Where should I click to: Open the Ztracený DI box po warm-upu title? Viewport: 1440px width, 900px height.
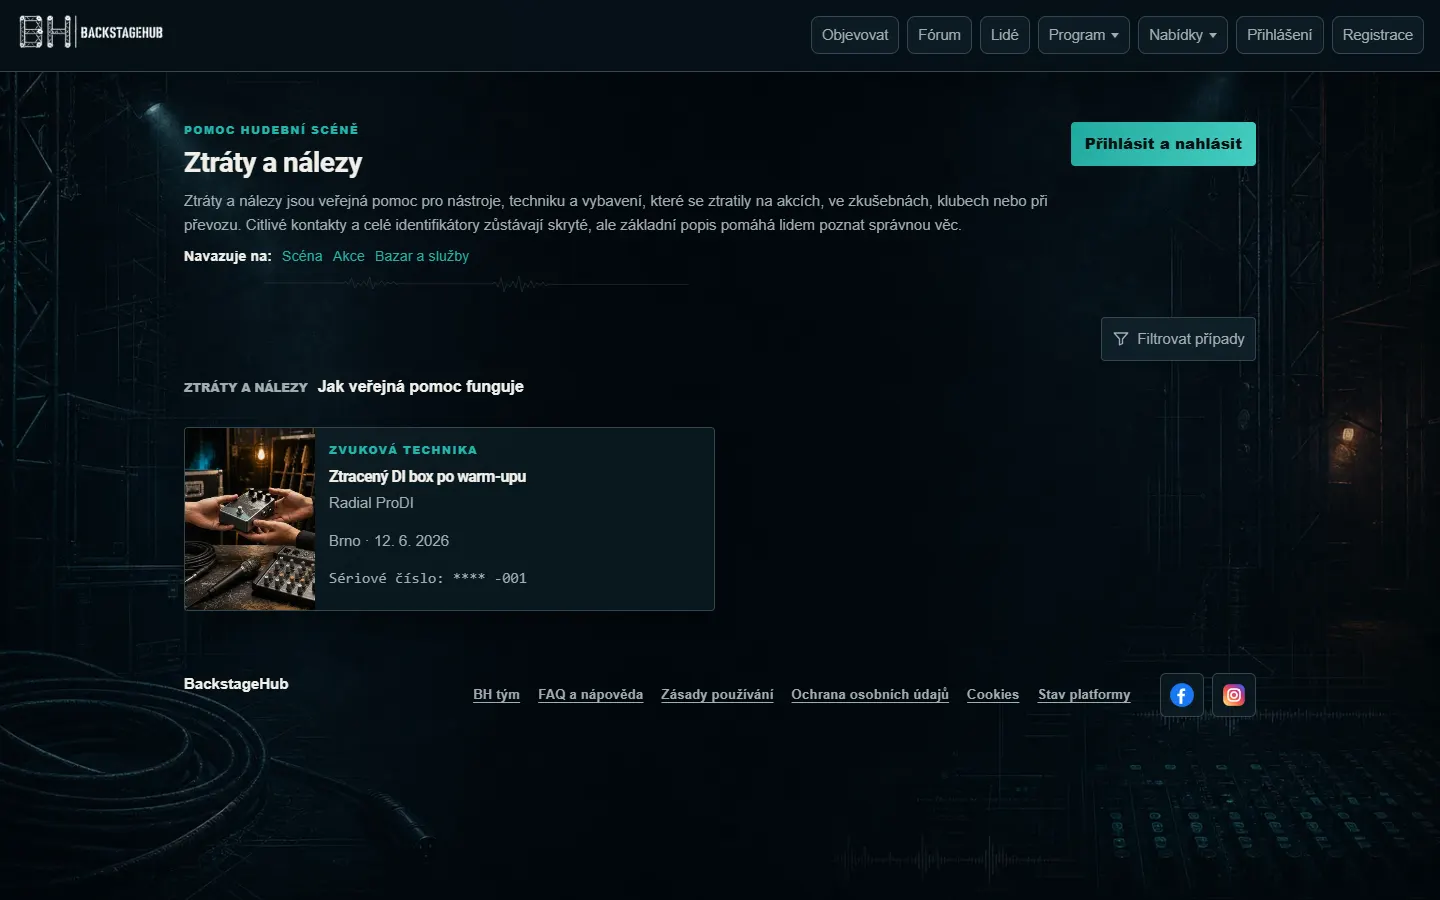point(427,476)
